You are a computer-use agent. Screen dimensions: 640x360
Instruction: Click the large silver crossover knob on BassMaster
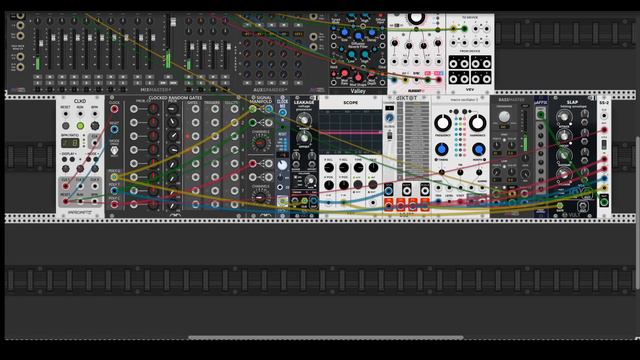504,117
